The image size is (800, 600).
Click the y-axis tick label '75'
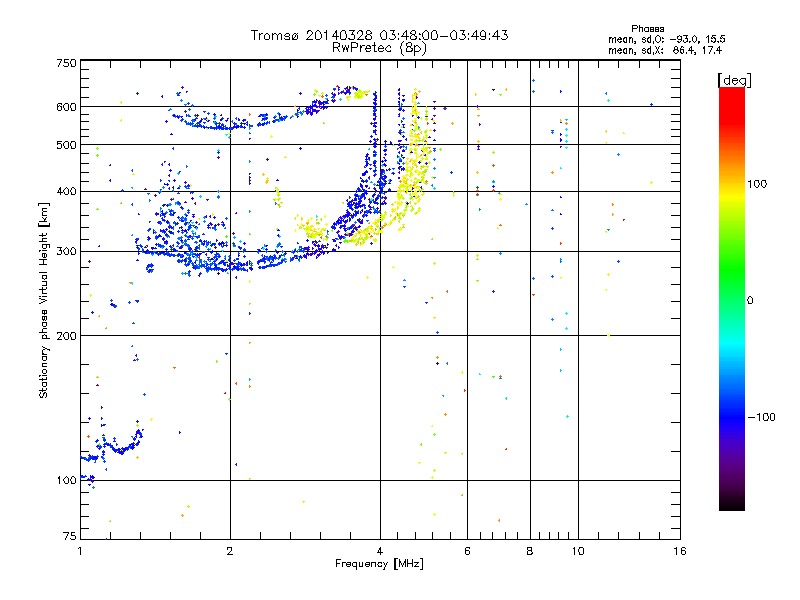[x=70, y=536]
